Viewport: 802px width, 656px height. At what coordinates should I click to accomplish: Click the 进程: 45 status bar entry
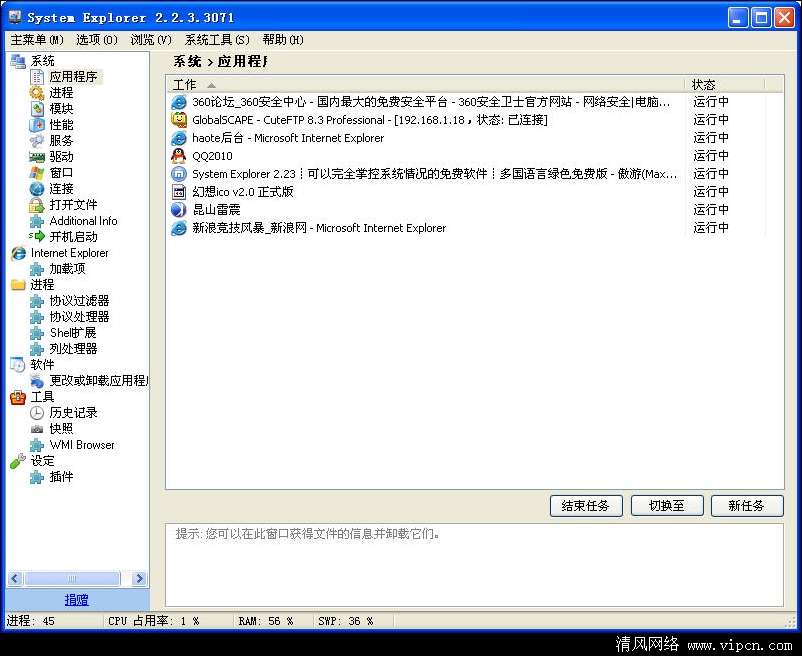(31, 621)
